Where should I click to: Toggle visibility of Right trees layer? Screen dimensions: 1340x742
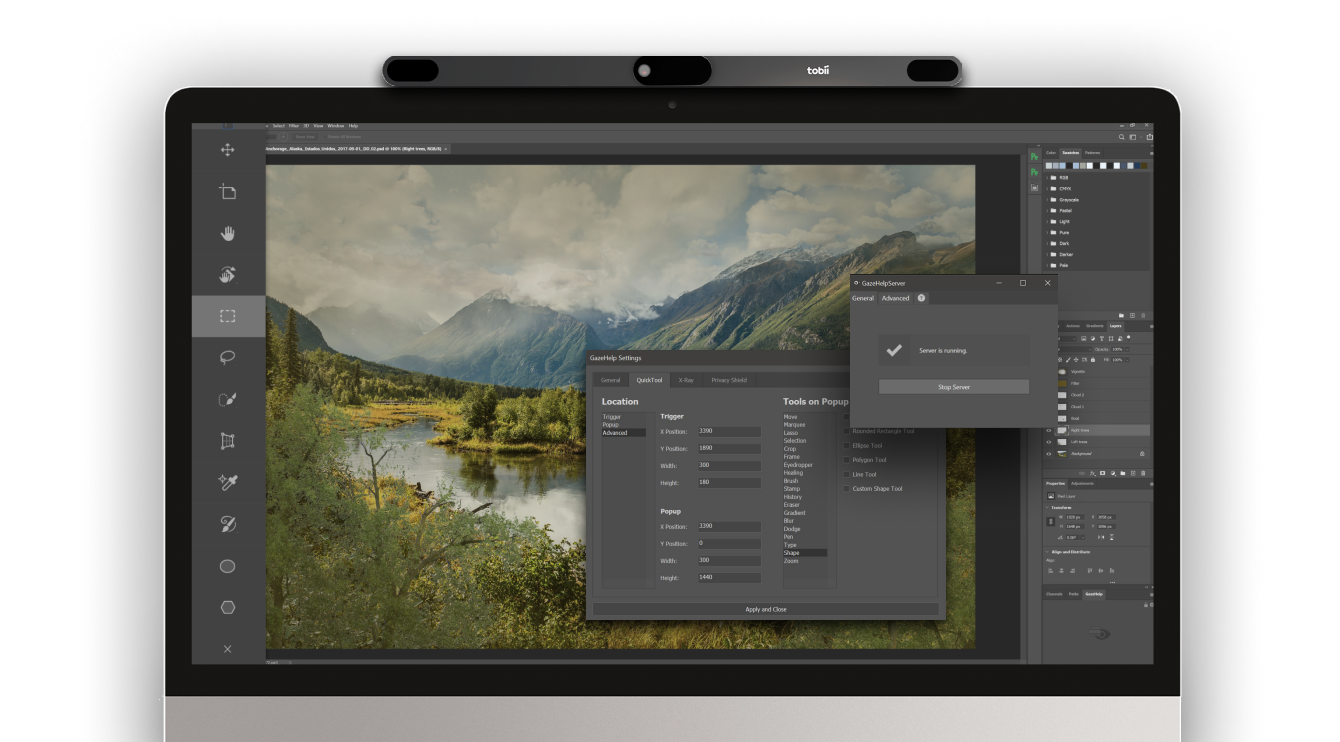pos(1049,430)
